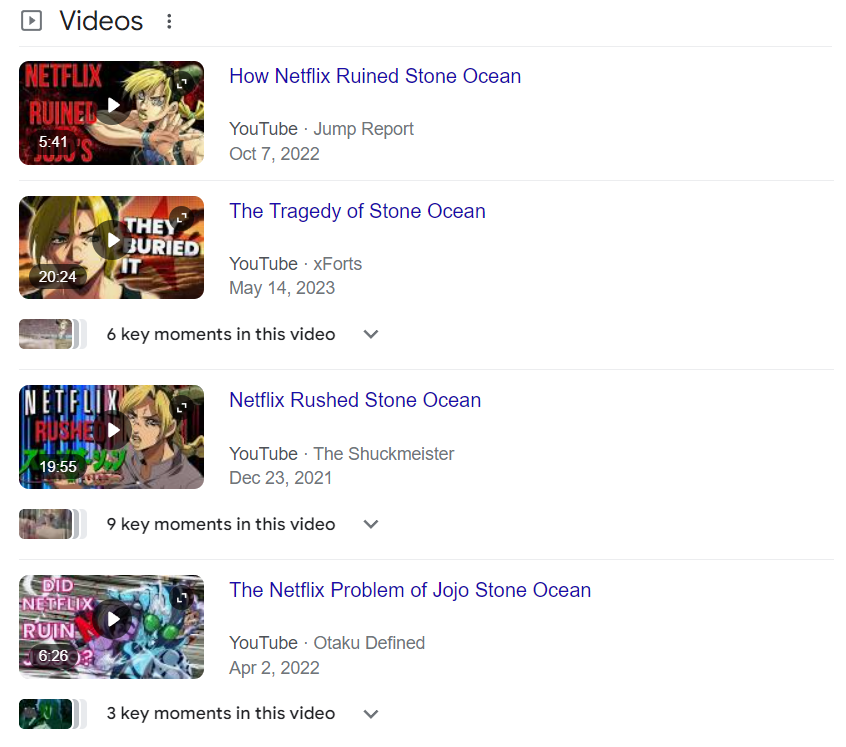846x747 pixels.
Task: Click the 3 key moments preview thumbnail
Action: pos(46,714)
